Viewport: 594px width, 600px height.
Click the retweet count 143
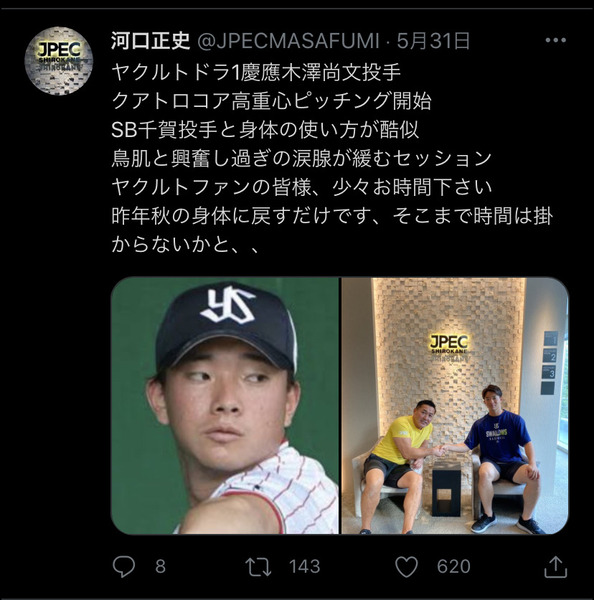pyautogui.click(x=305, y=567)
